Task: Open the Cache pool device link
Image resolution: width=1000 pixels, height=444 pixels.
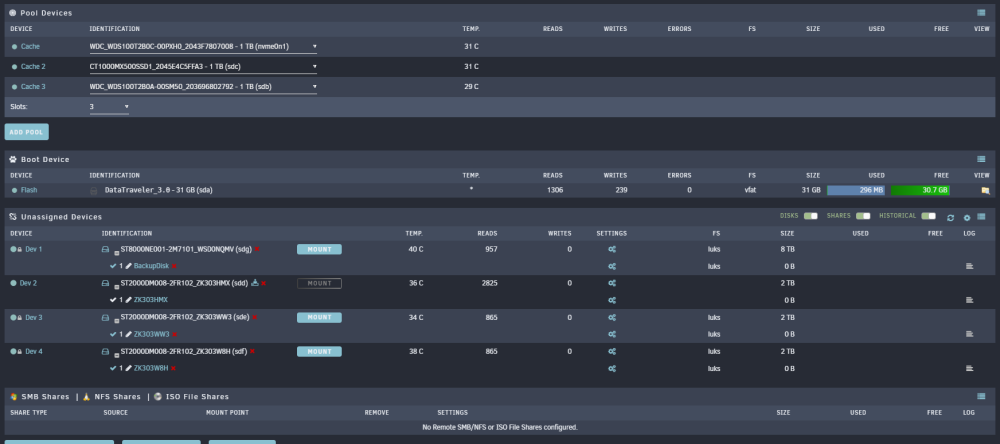Action: tap(30, 47)
